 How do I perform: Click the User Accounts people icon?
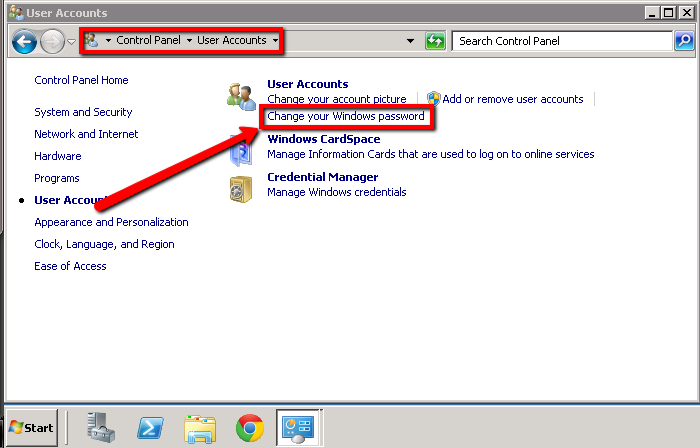241,96
